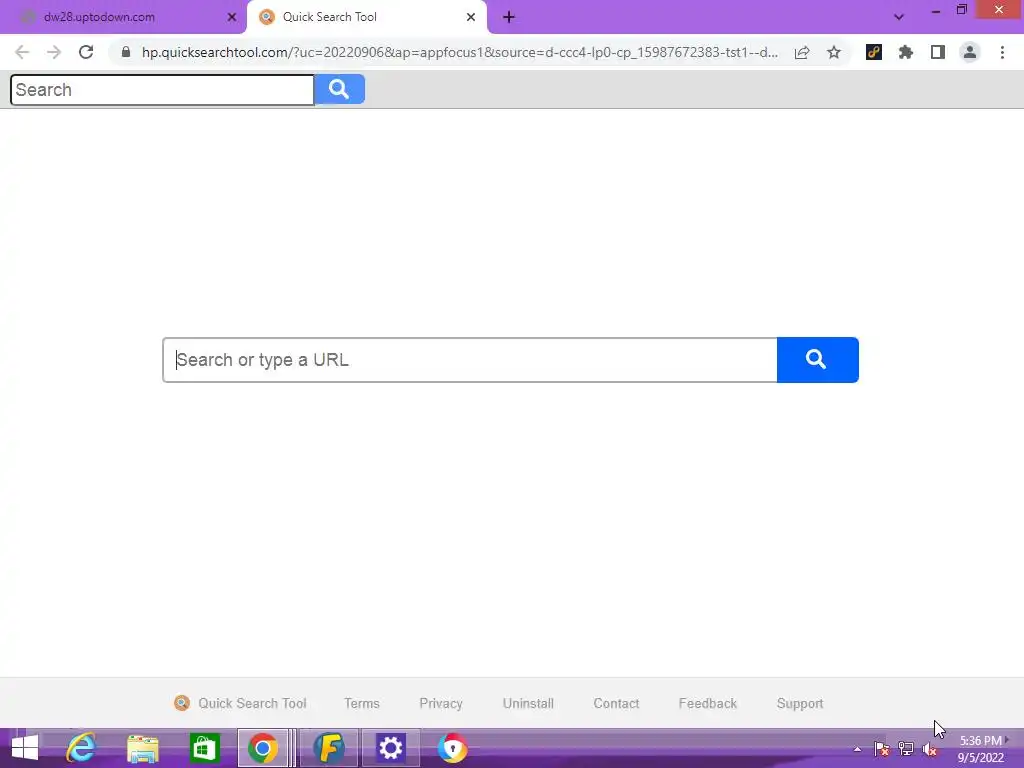Image resolution: width=1024 pixels, height=768 pixels.
Task: View site security lock info
Action: 126,52
